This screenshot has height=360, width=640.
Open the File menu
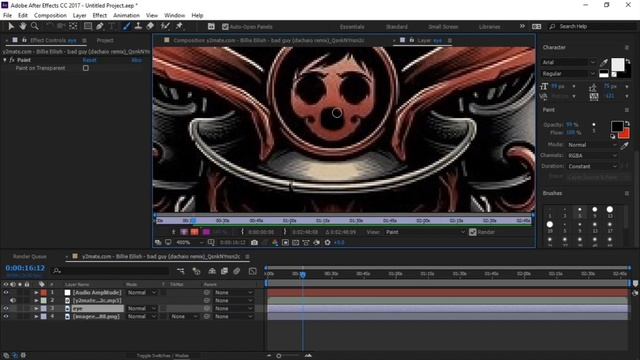7,16
